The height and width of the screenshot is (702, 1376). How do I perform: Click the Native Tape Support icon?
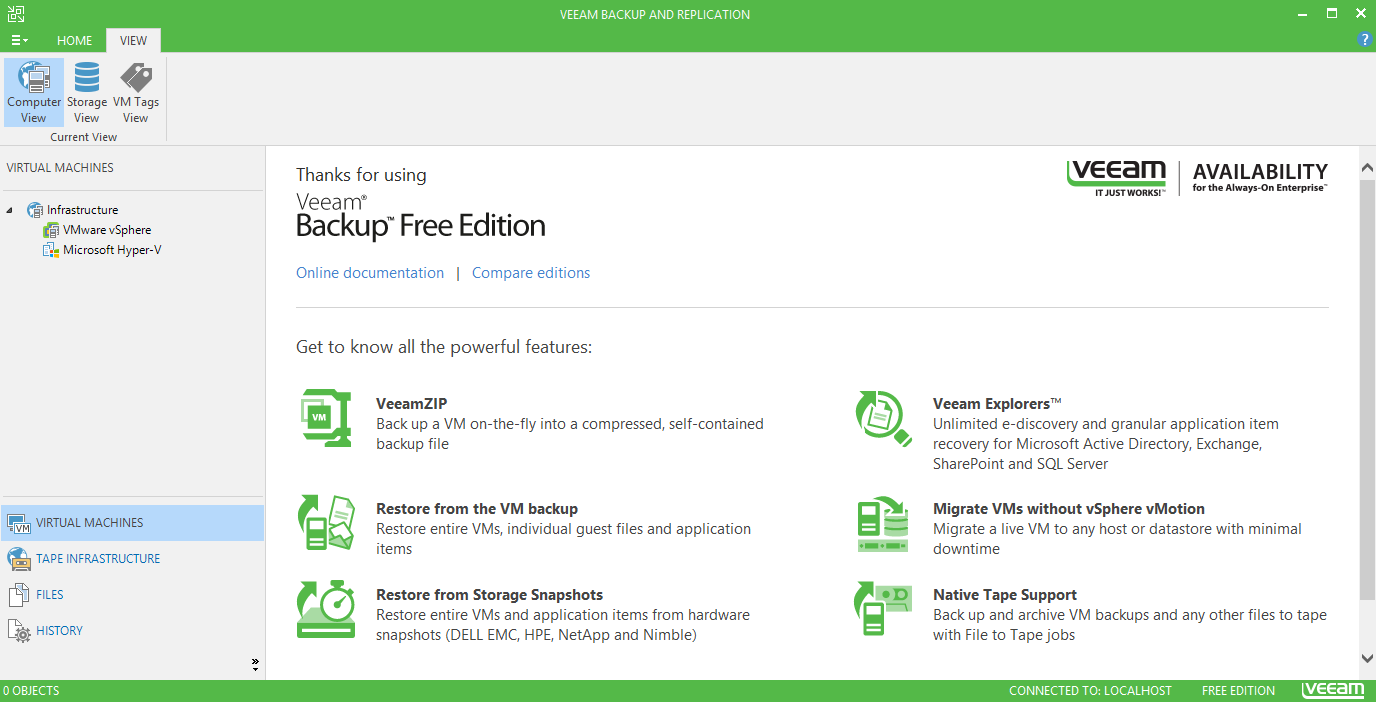[x=883, y=608]
